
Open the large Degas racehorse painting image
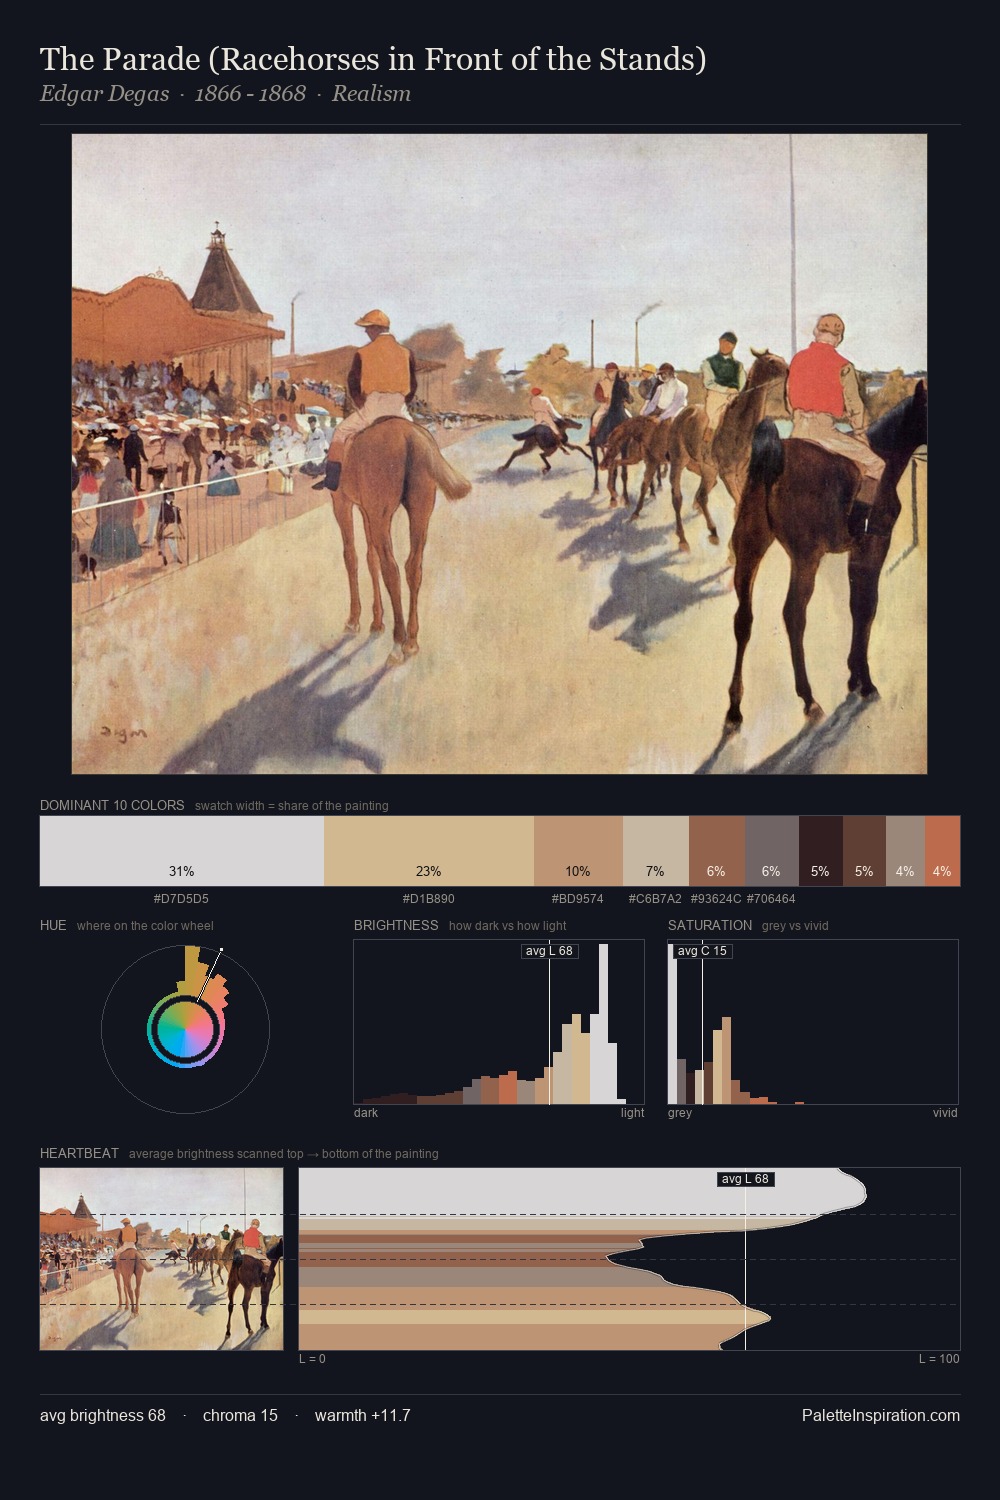click(x=499, y=454)
